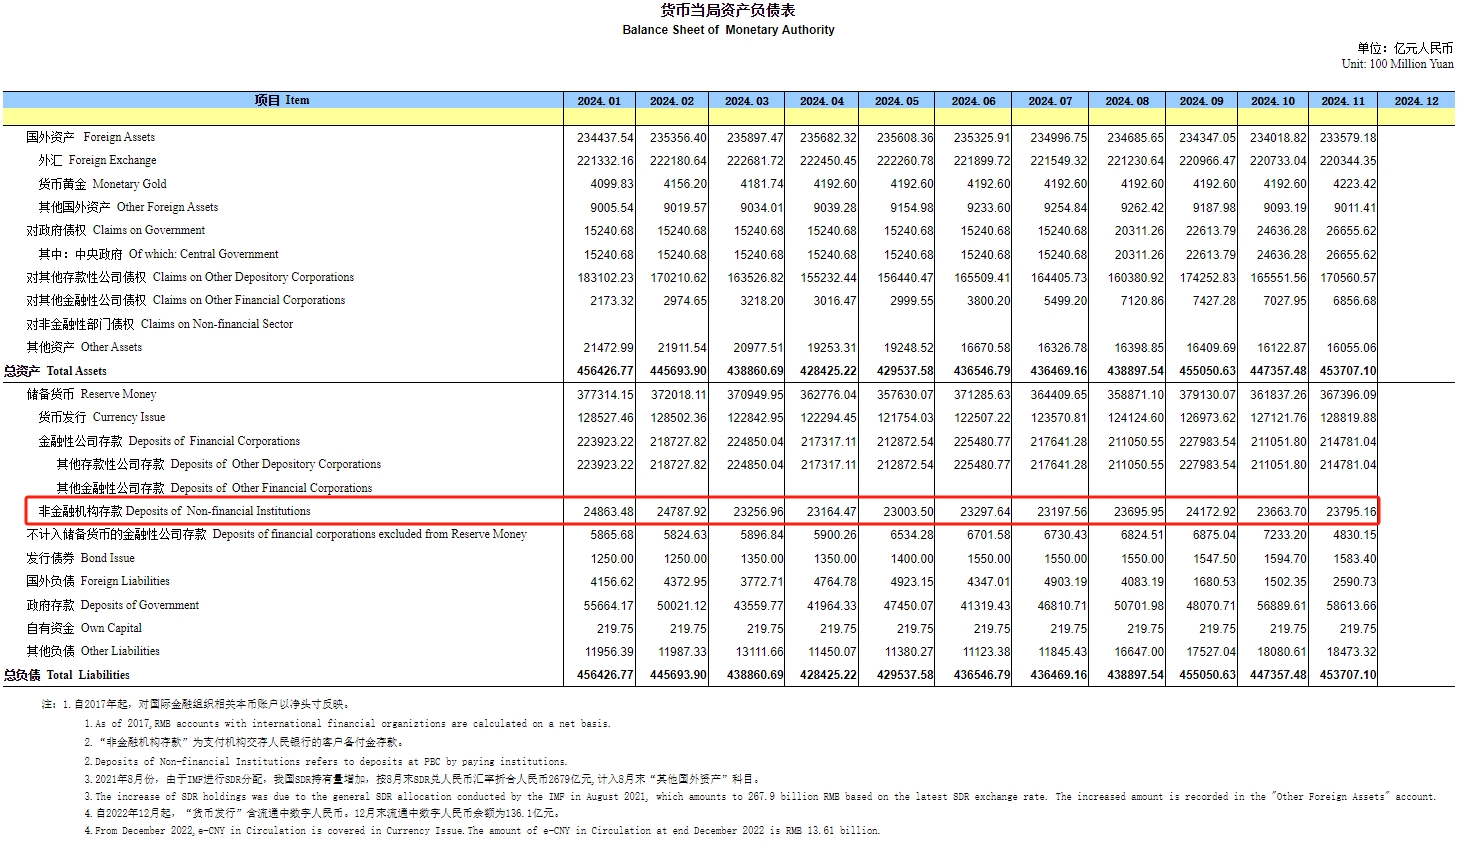The width and height of the screenshot is (1459, 846).
Task: Click the footnote about SDR holdings increase
Action: pos(760,797)
